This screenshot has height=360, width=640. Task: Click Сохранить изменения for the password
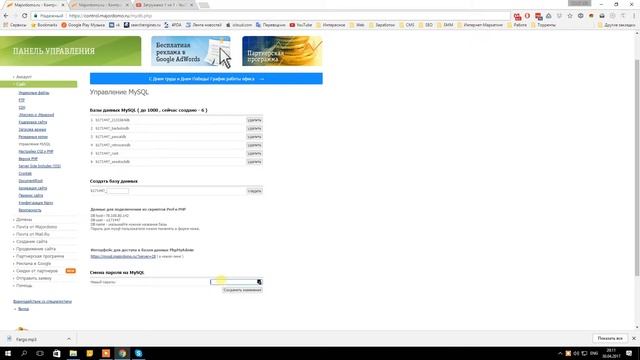242,290
